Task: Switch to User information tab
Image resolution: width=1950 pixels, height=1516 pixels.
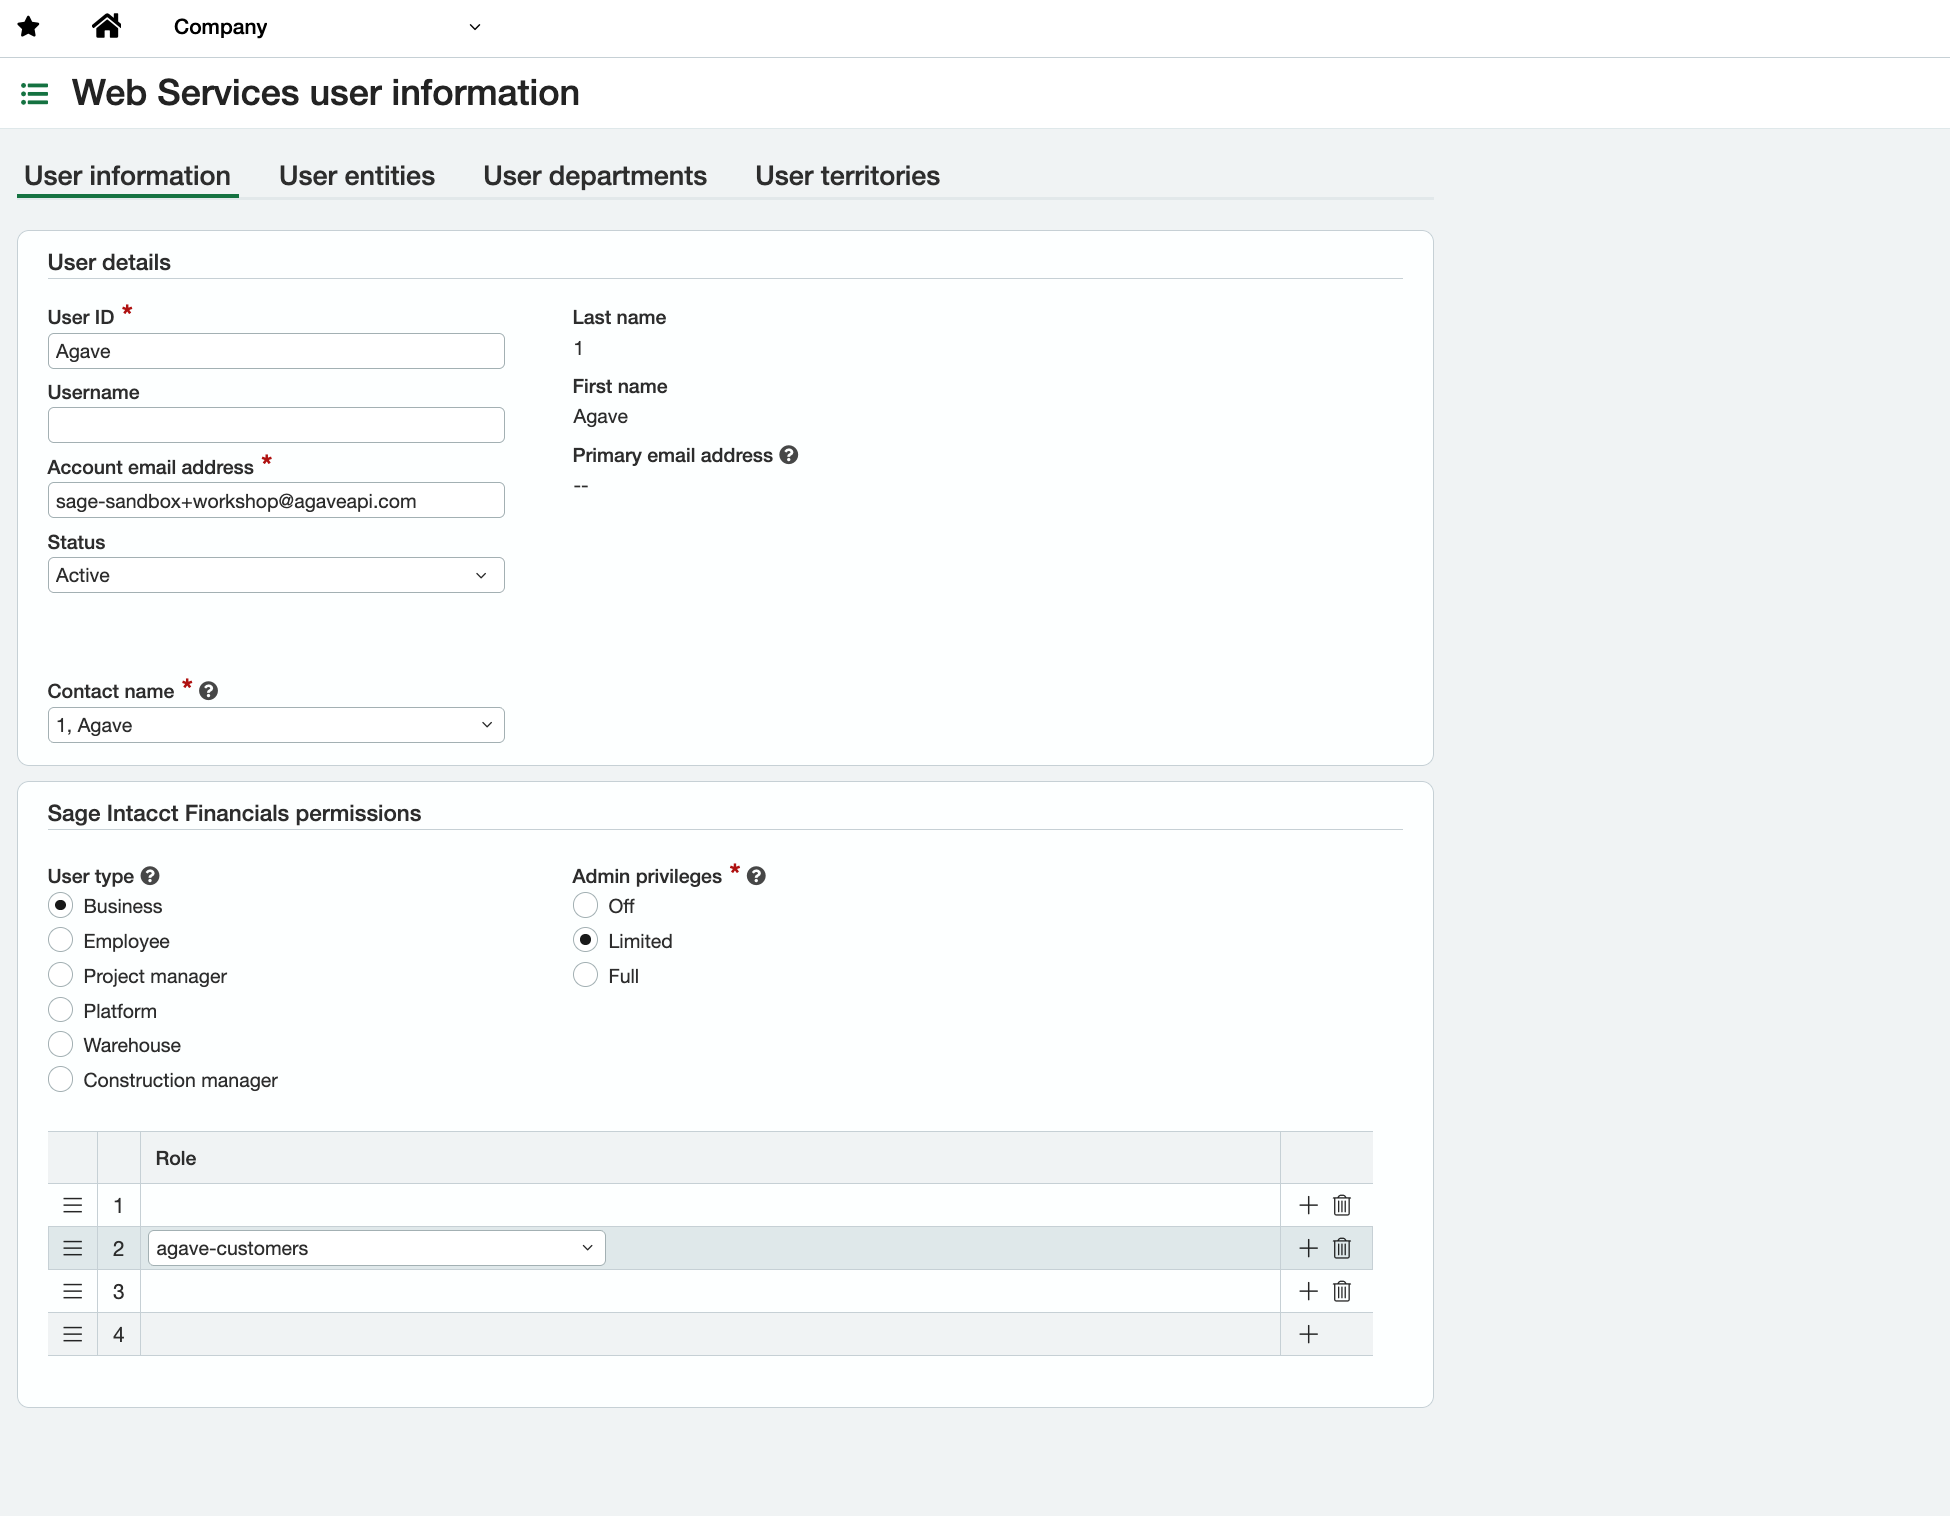Action: pyautogui.click(x=128, y=176)
